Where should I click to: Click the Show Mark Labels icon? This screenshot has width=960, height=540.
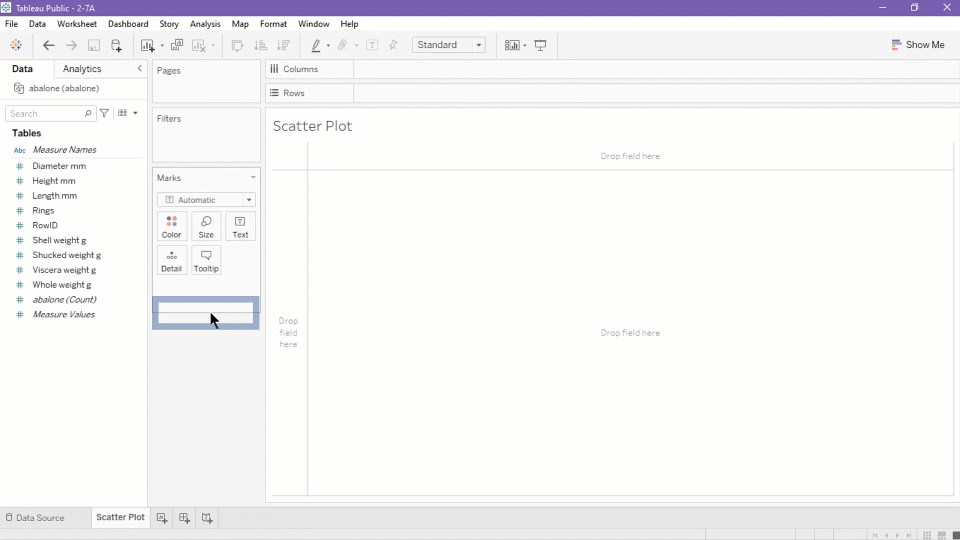(x=372, y=45)
